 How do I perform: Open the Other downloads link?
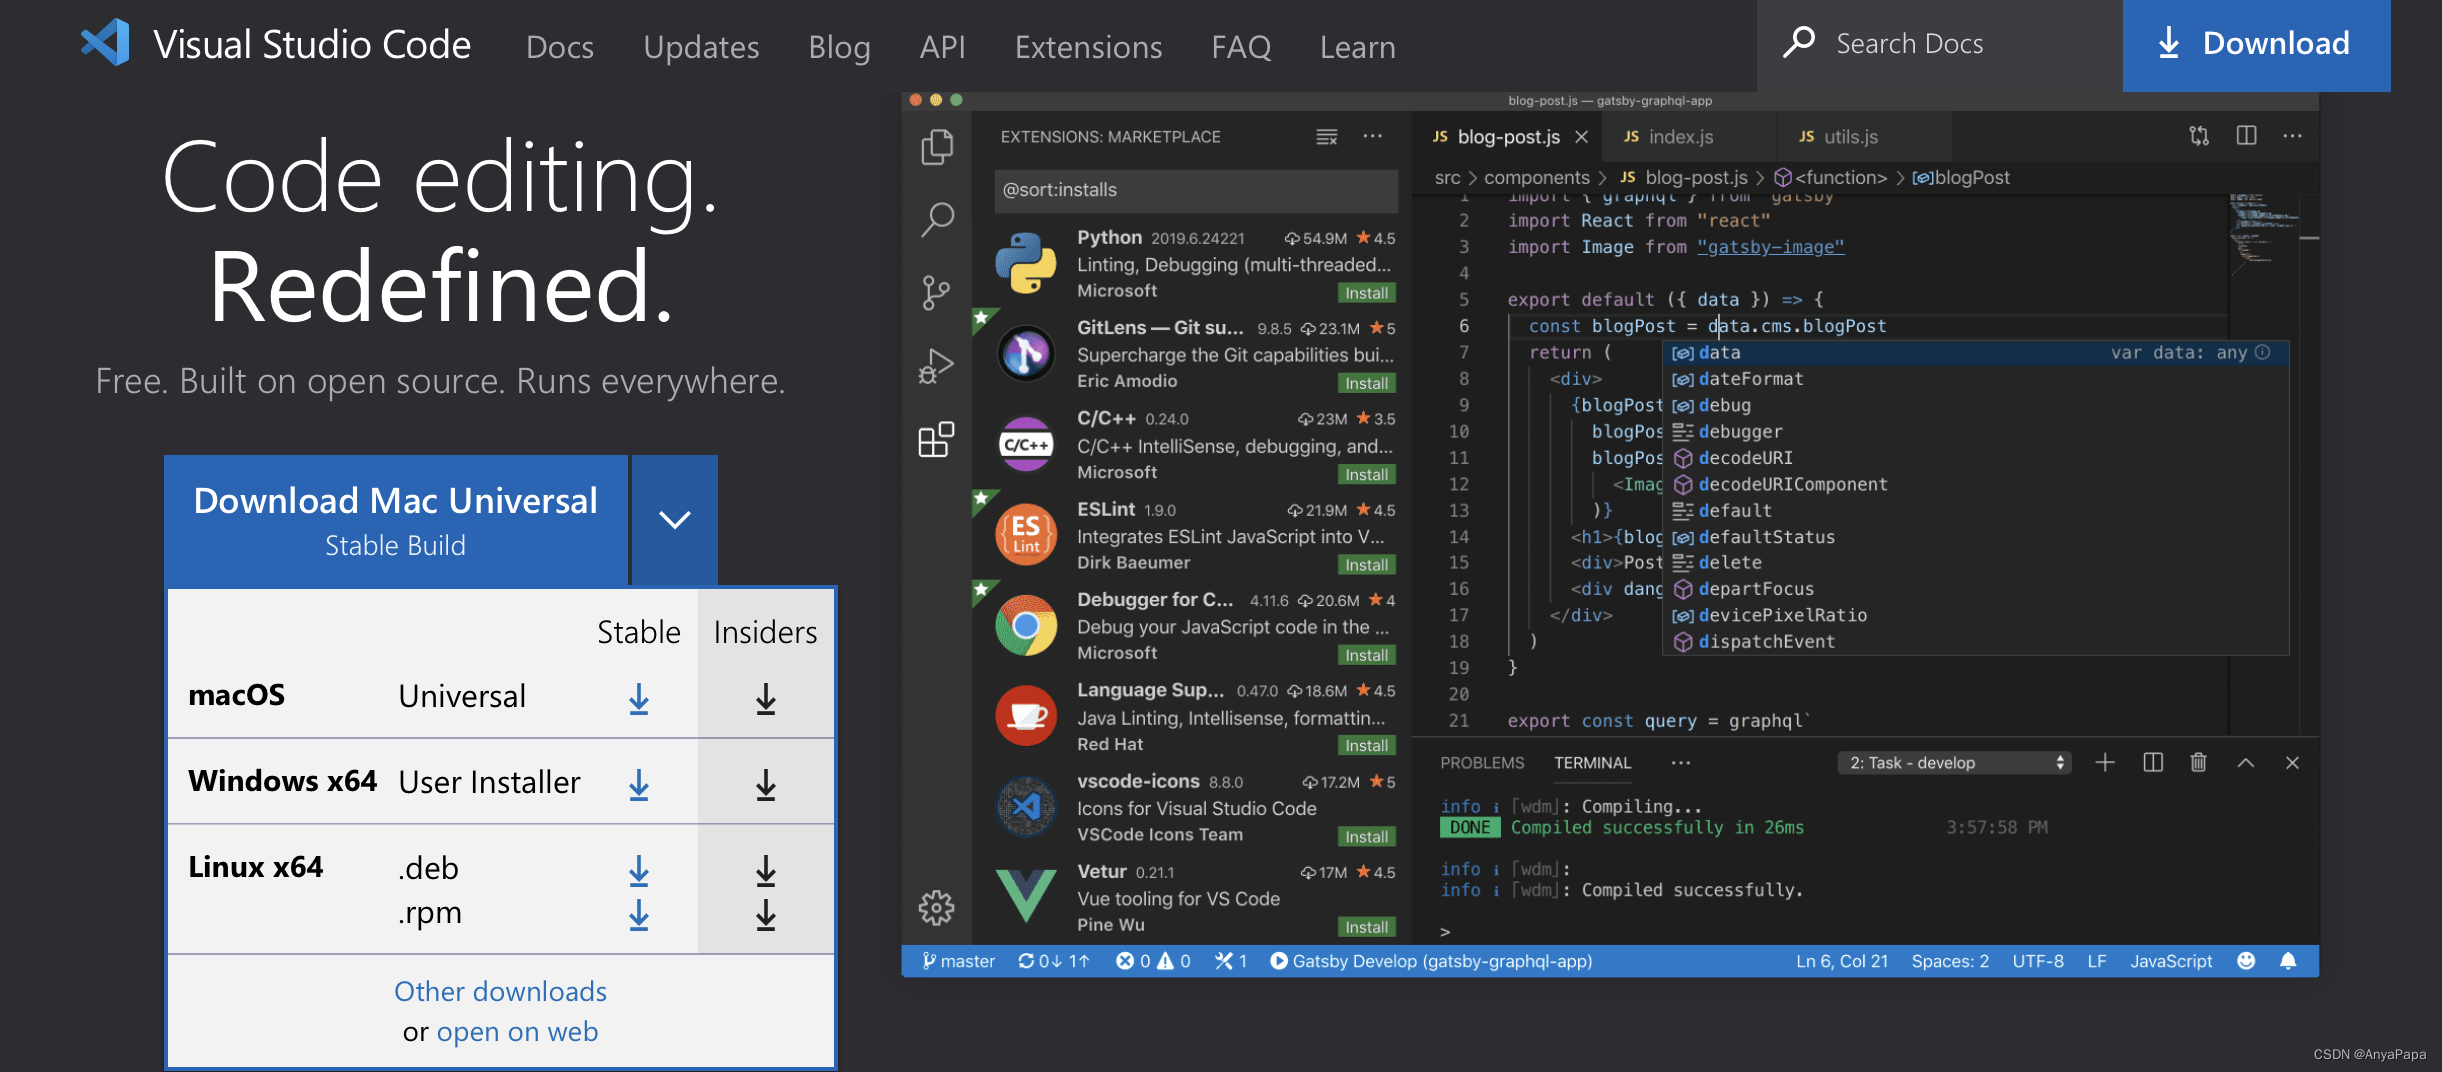click(500, 991)
